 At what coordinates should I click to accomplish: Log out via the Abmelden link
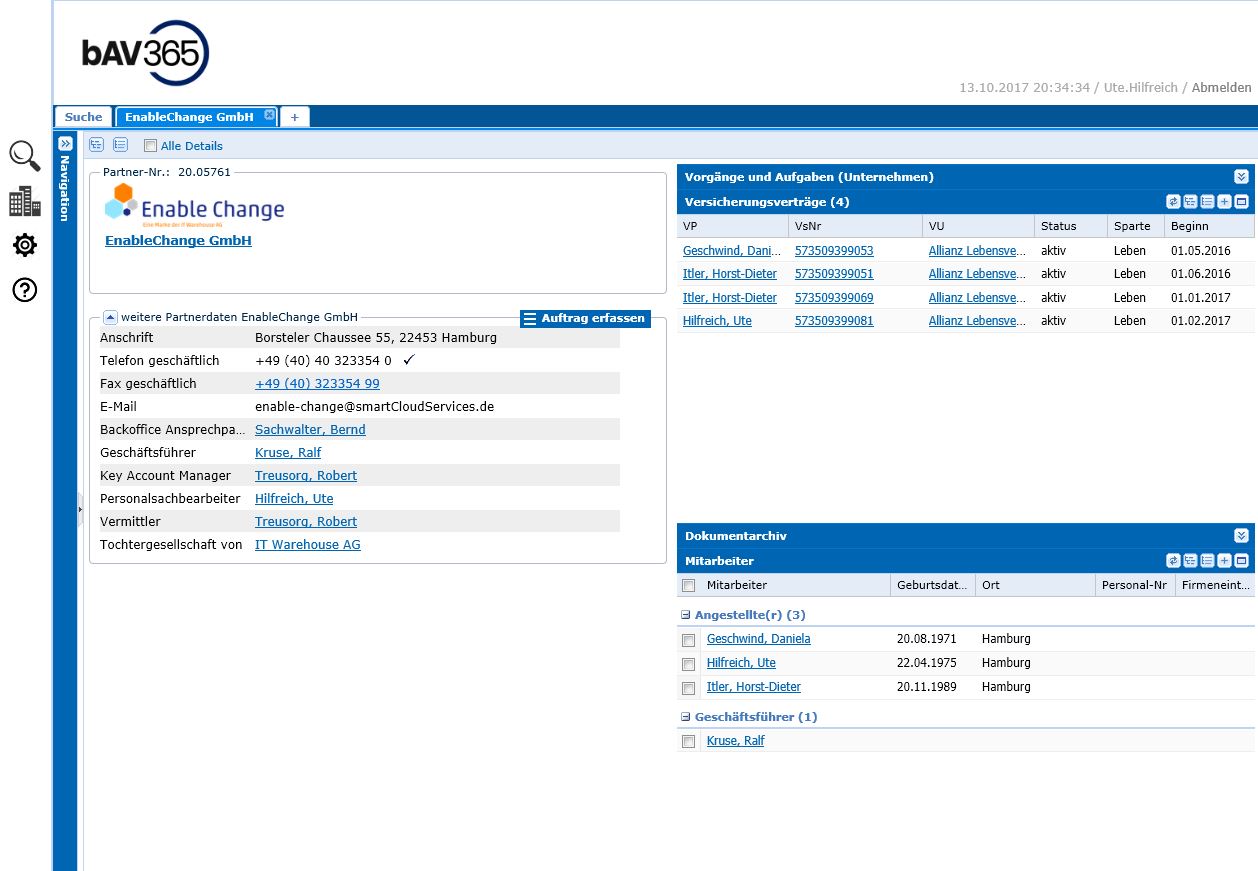point(1221,88)
